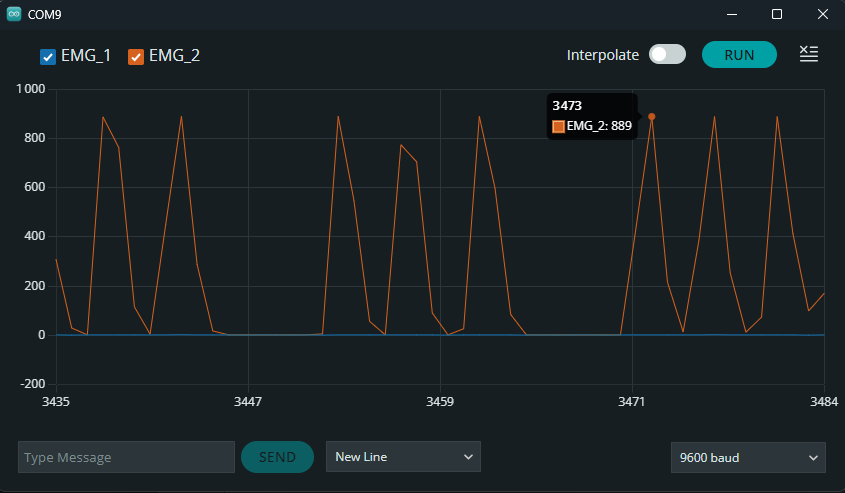This screenshot has height=493, width=845.
Task: Close the COM9 serial plotter window
Action: [822, 14]
